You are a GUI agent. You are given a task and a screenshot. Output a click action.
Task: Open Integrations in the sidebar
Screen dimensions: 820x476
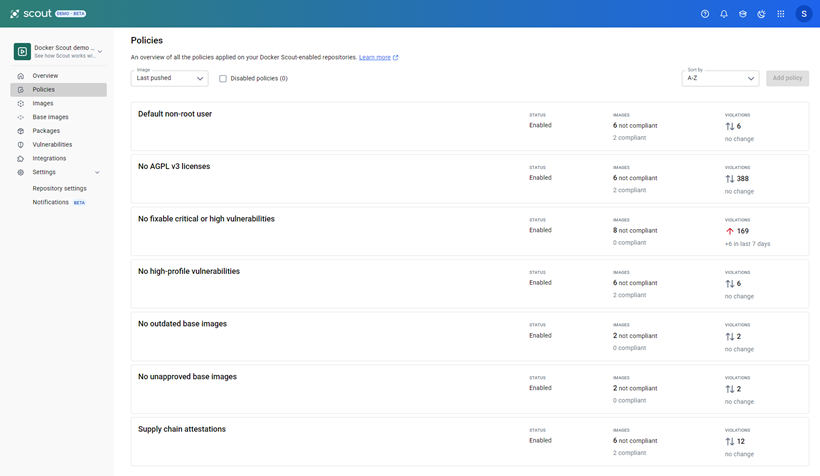pyautogui.click(x=49, y=158)
